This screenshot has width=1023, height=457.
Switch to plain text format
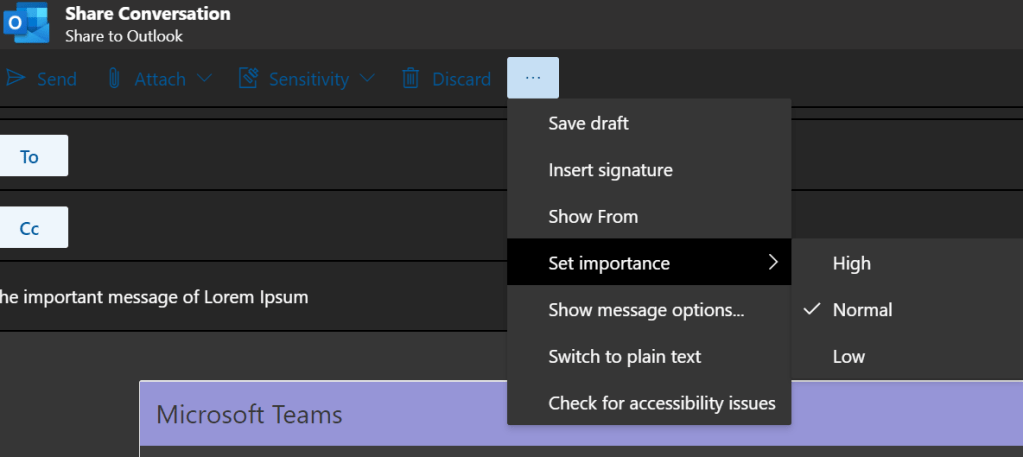click(624, 356)
